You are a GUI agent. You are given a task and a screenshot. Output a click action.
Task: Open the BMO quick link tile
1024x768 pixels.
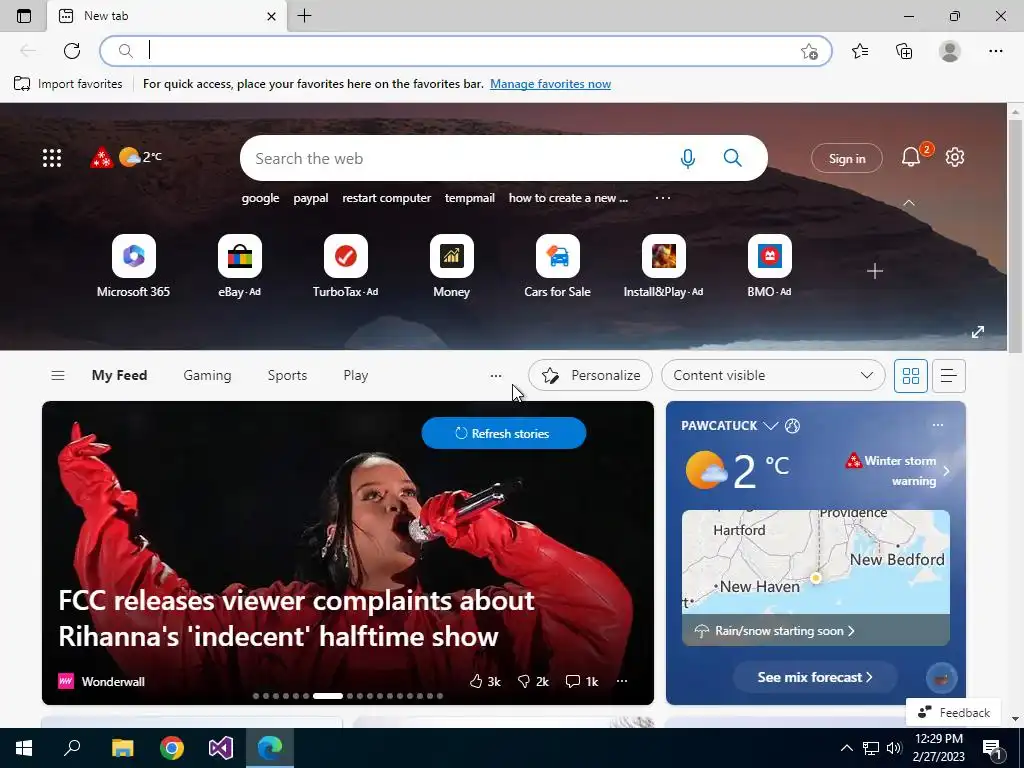tap(769, 266)
